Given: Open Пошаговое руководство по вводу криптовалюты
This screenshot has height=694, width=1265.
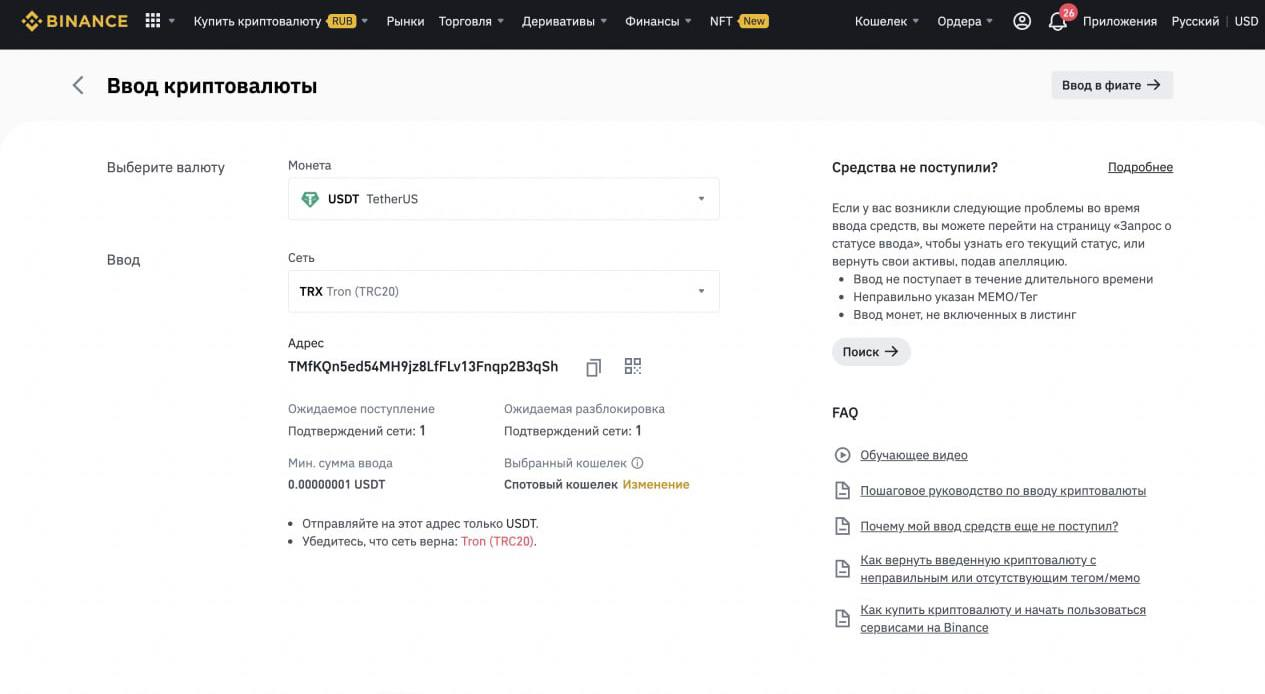Looking at the screenshot, I should click(x=1003, y=491).
